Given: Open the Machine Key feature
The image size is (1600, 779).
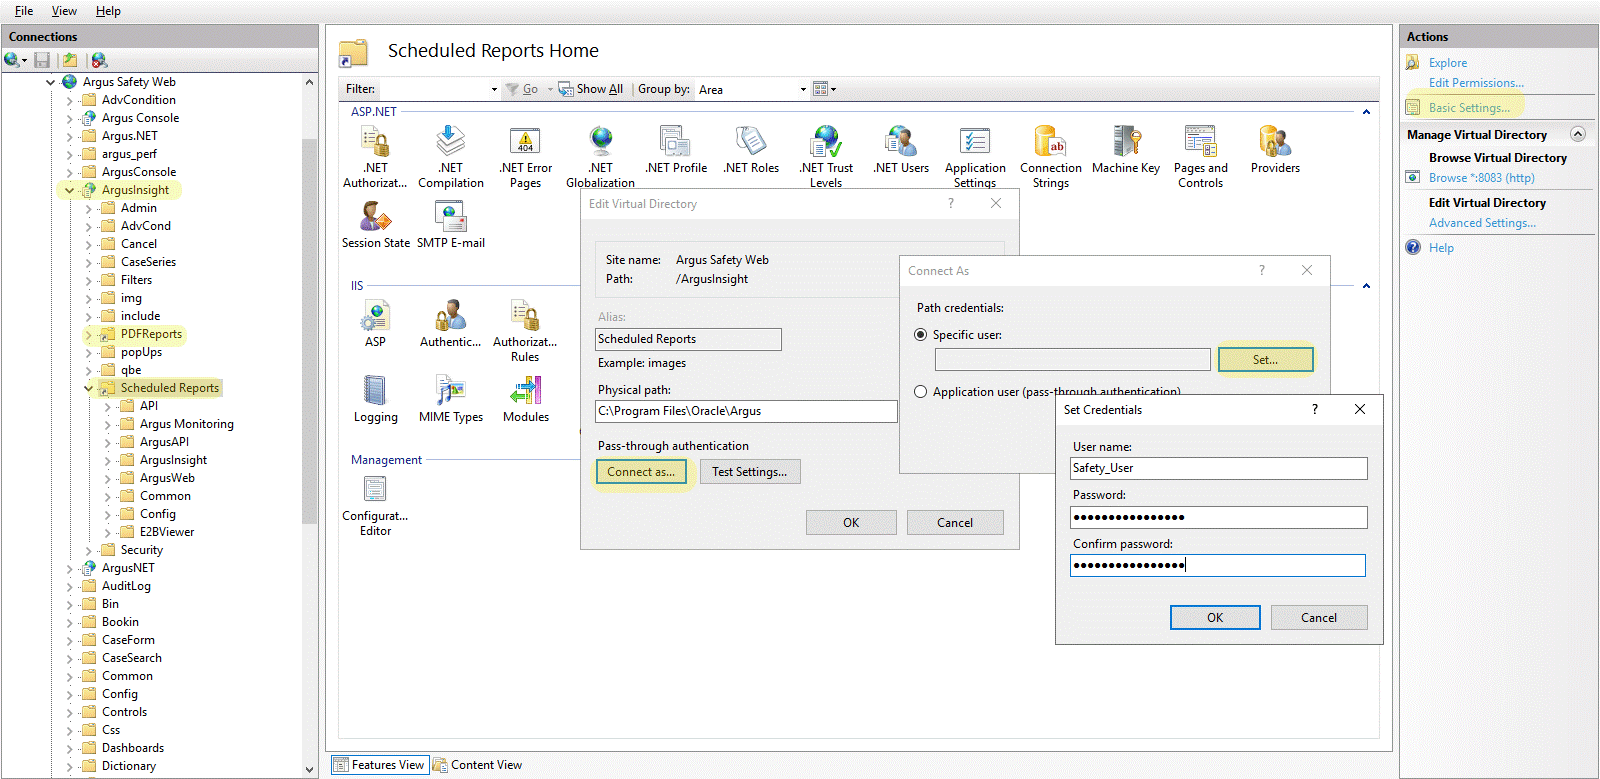Looking at the screenshot, I should pyautogui.click(x=1126, y=150).
